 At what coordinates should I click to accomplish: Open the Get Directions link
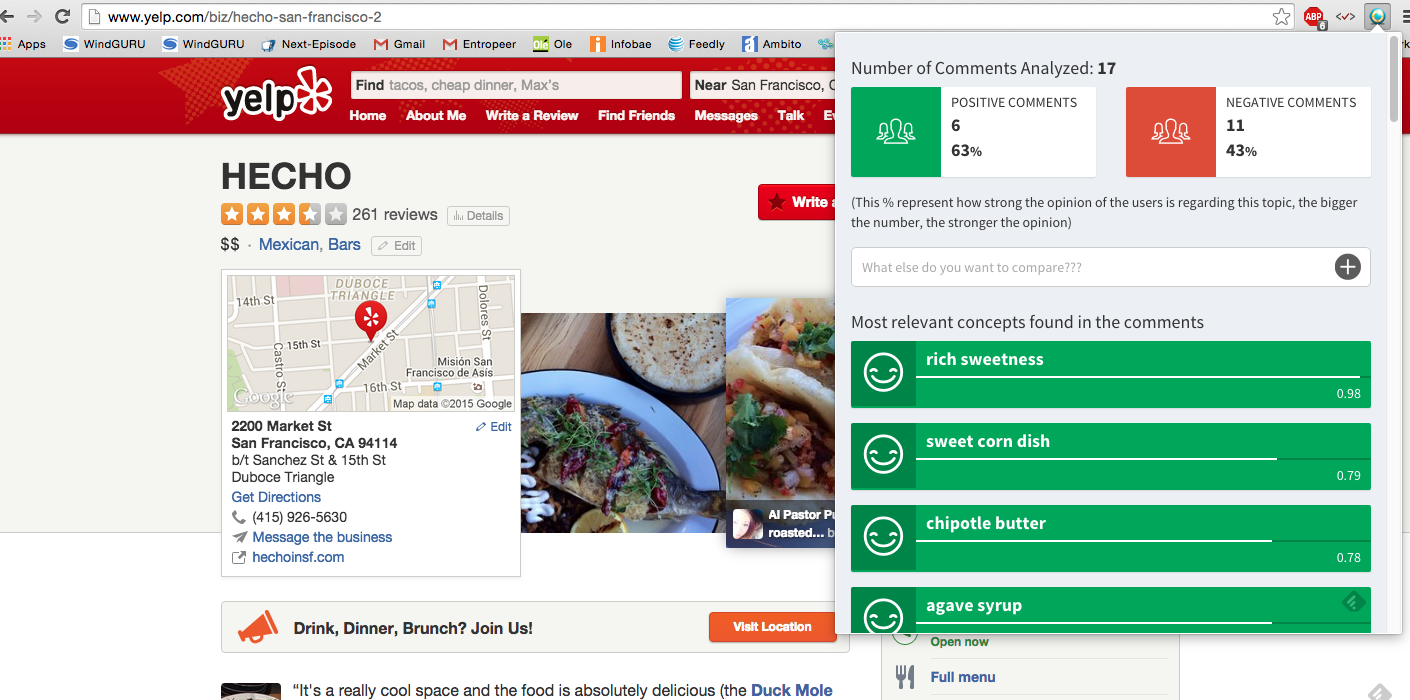coord(276,497)
